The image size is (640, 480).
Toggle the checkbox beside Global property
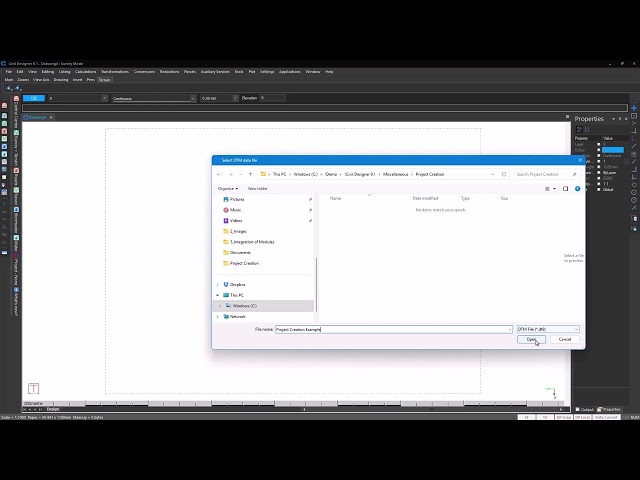(x=599, y=189)
